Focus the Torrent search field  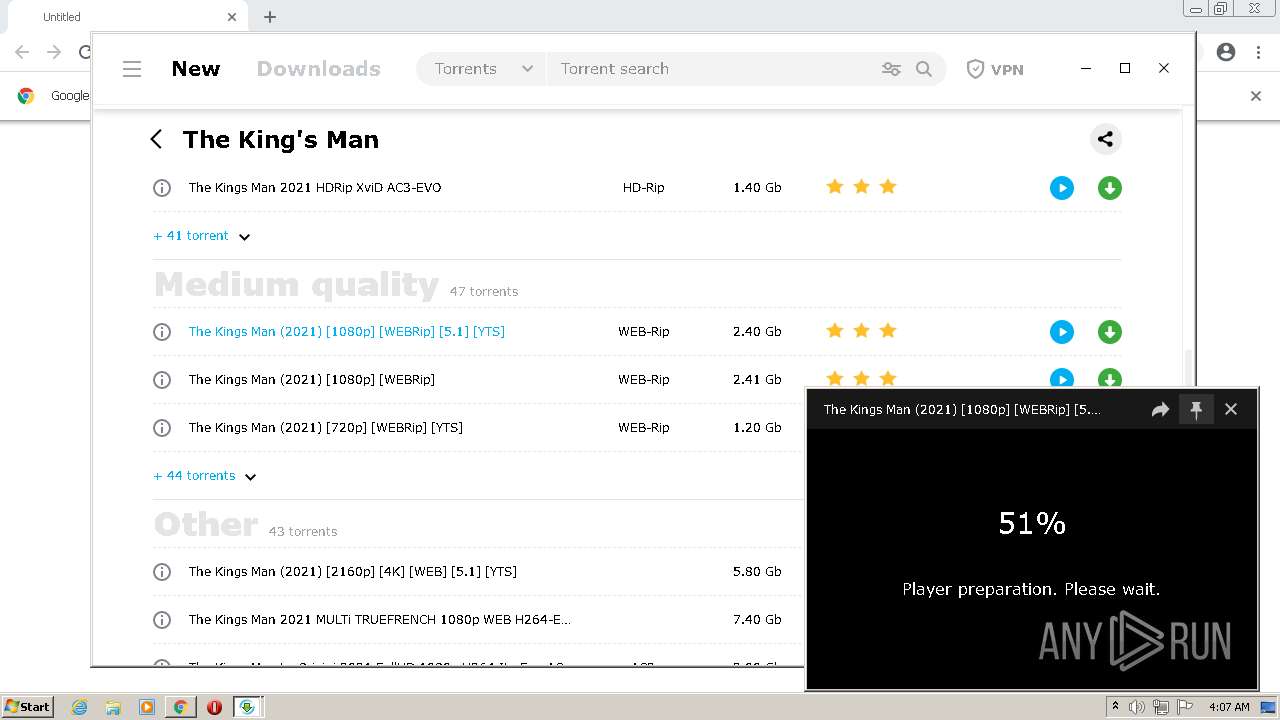coord(710,69)
